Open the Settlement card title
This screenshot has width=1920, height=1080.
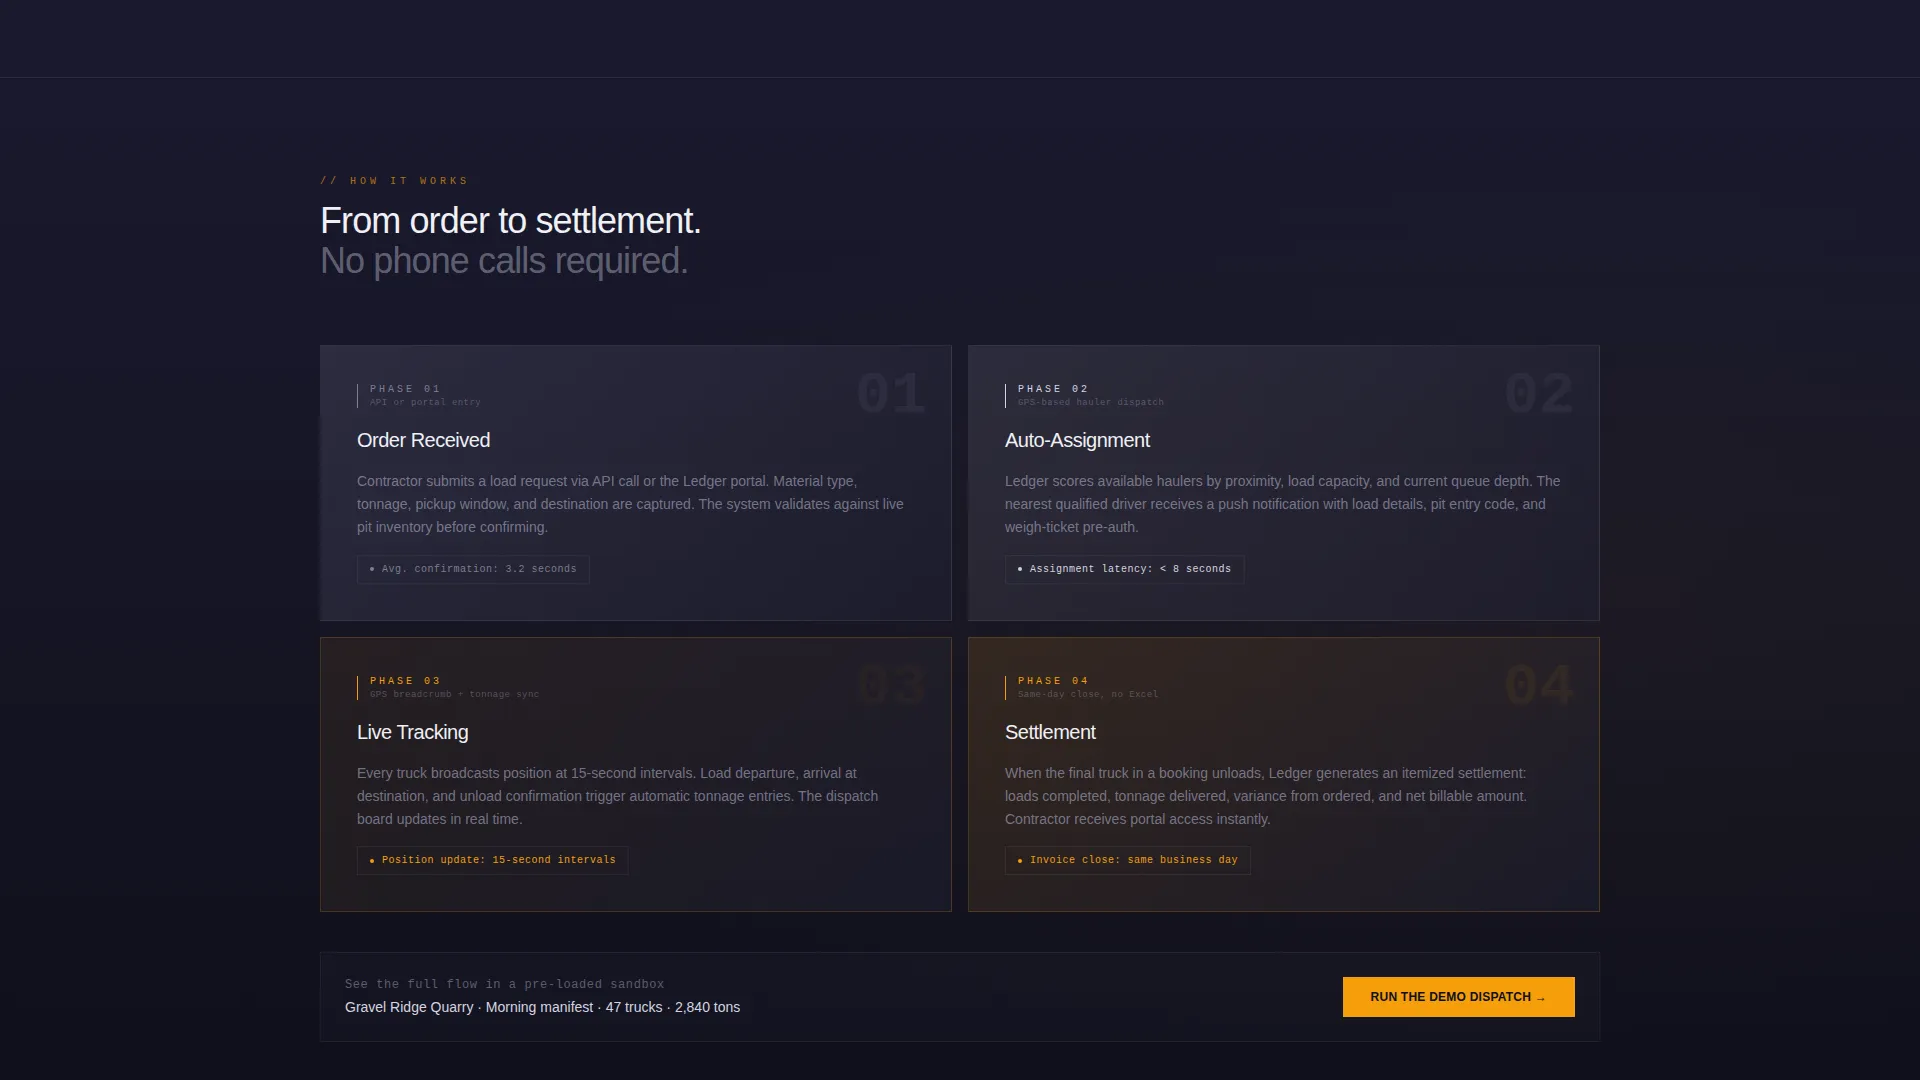click(1050, 732)
